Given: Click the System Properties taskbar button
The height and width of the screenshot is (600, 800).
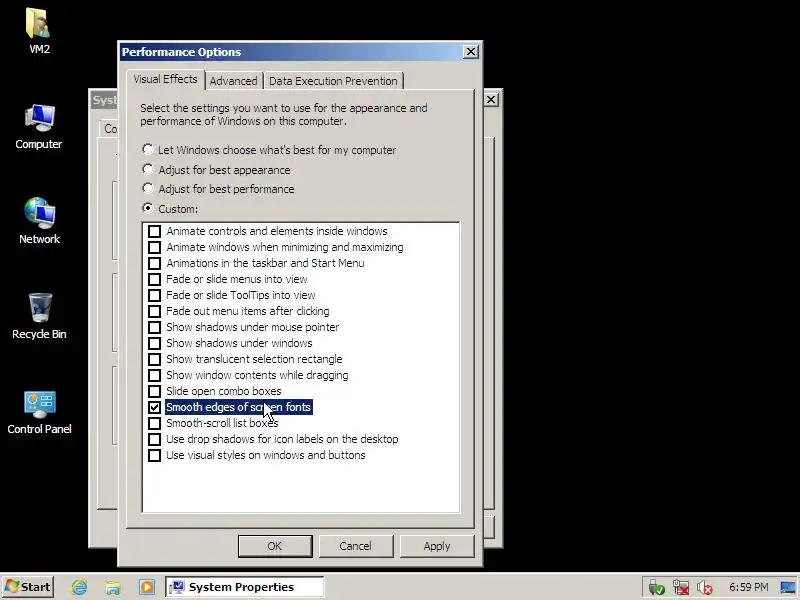Looking at the screenshot, I should [x=244, y=587].
